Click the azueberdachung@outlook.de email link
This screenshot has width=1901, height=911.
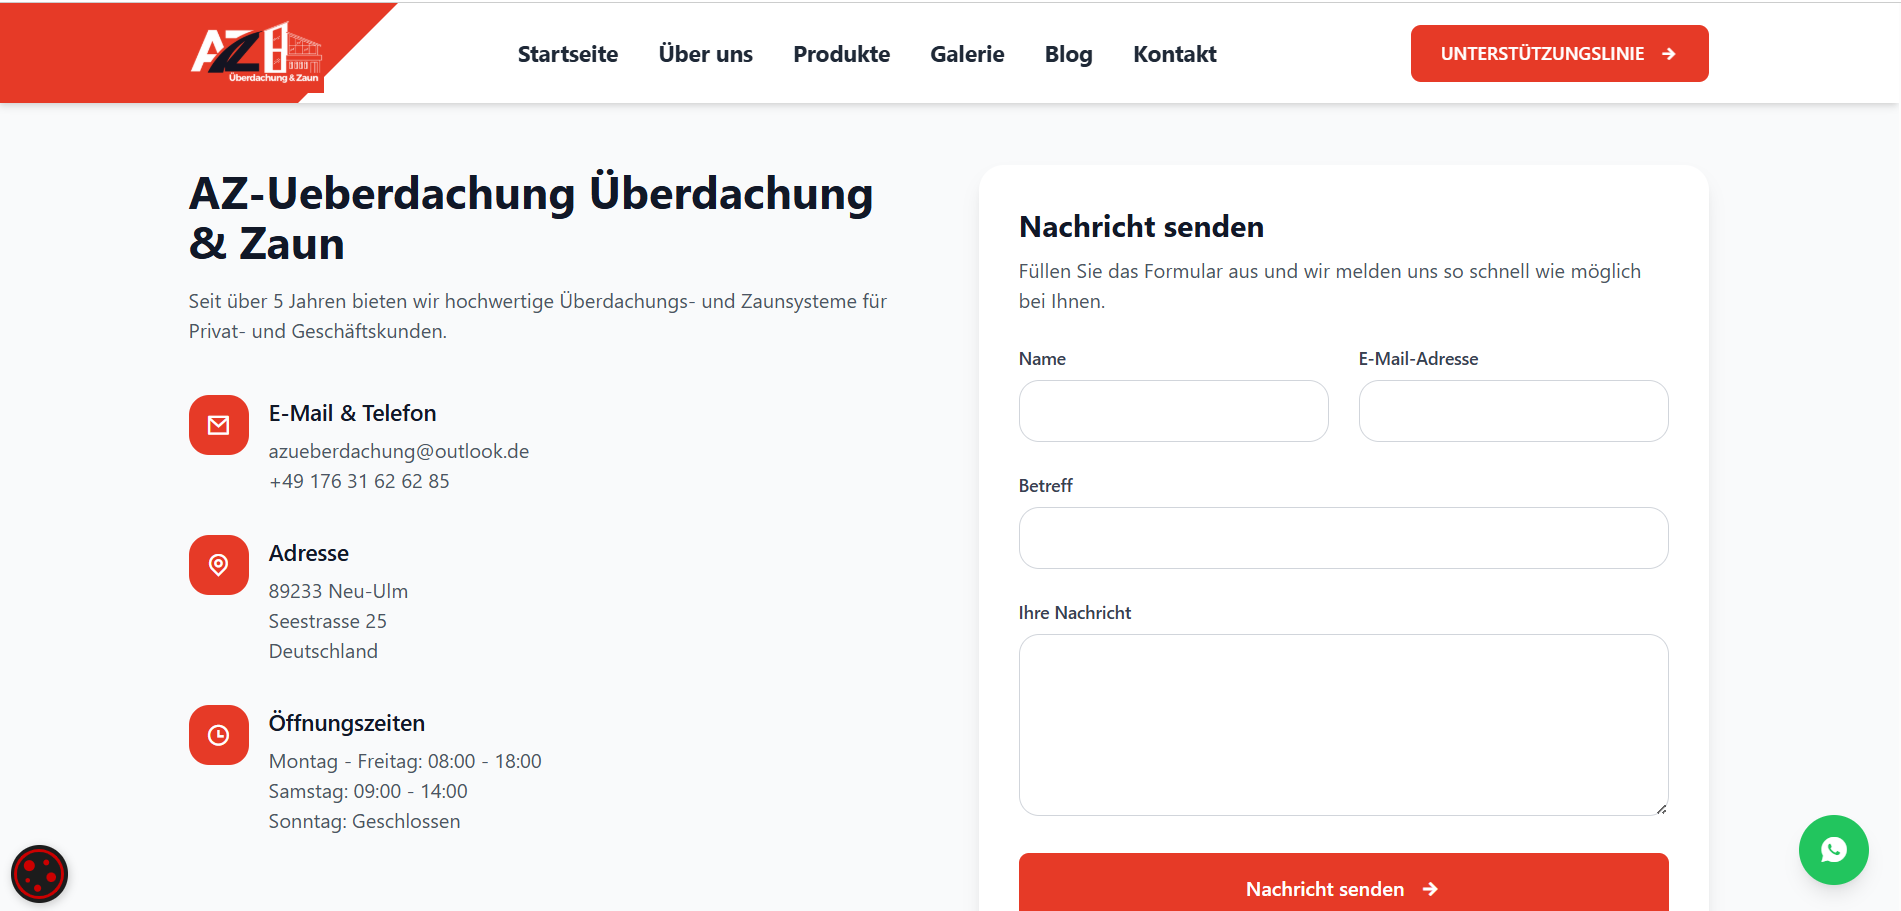(399, 451)
